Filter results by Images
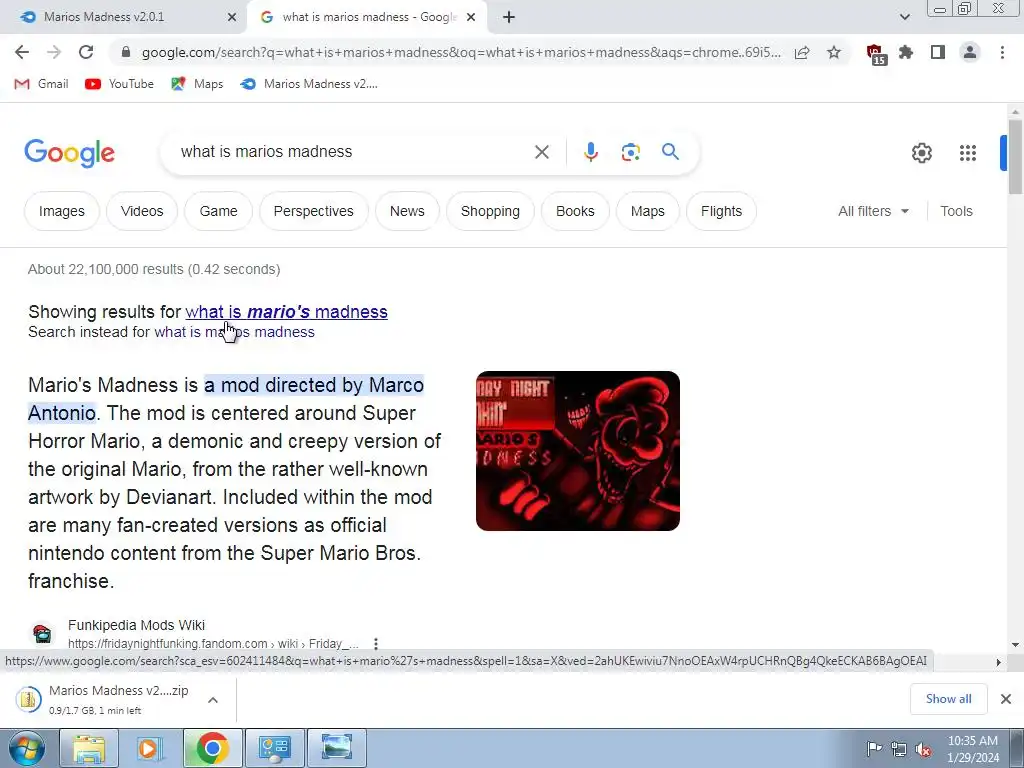Image resolution: width=1024 pixels, height=768 pixels. tap(61, 211)
